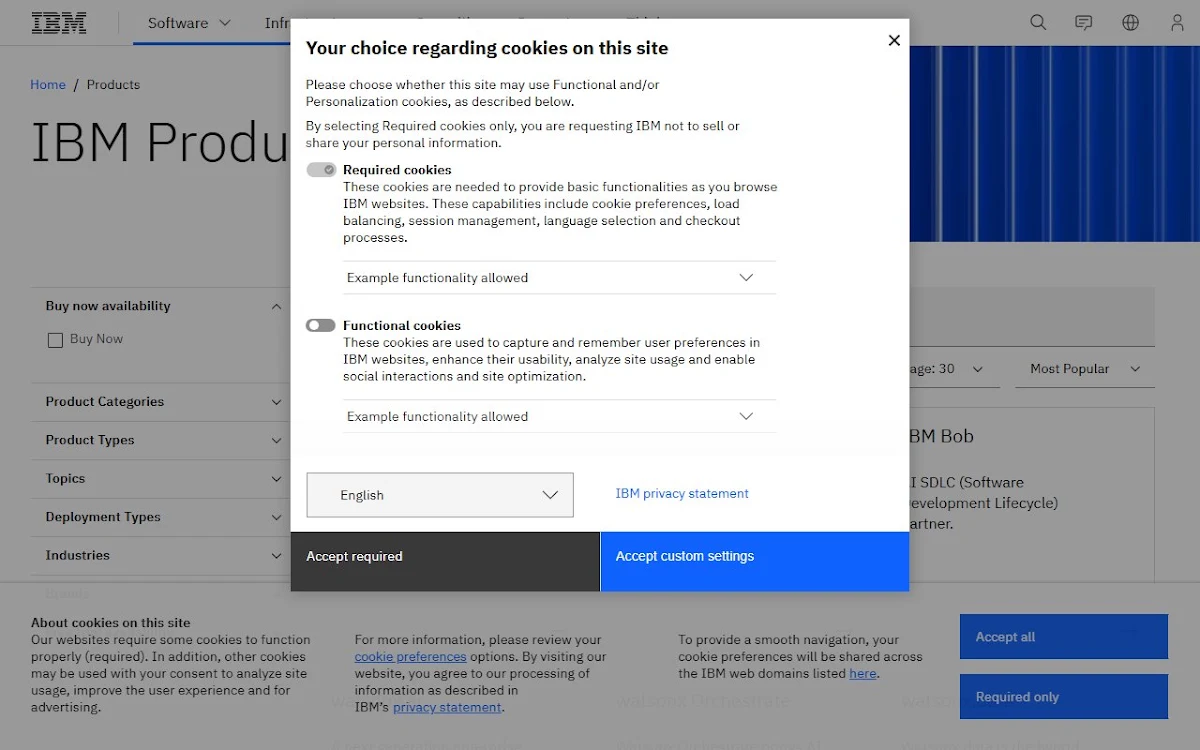Open the globe region selector icon
1200x750 pixels.
point(1131,22)
